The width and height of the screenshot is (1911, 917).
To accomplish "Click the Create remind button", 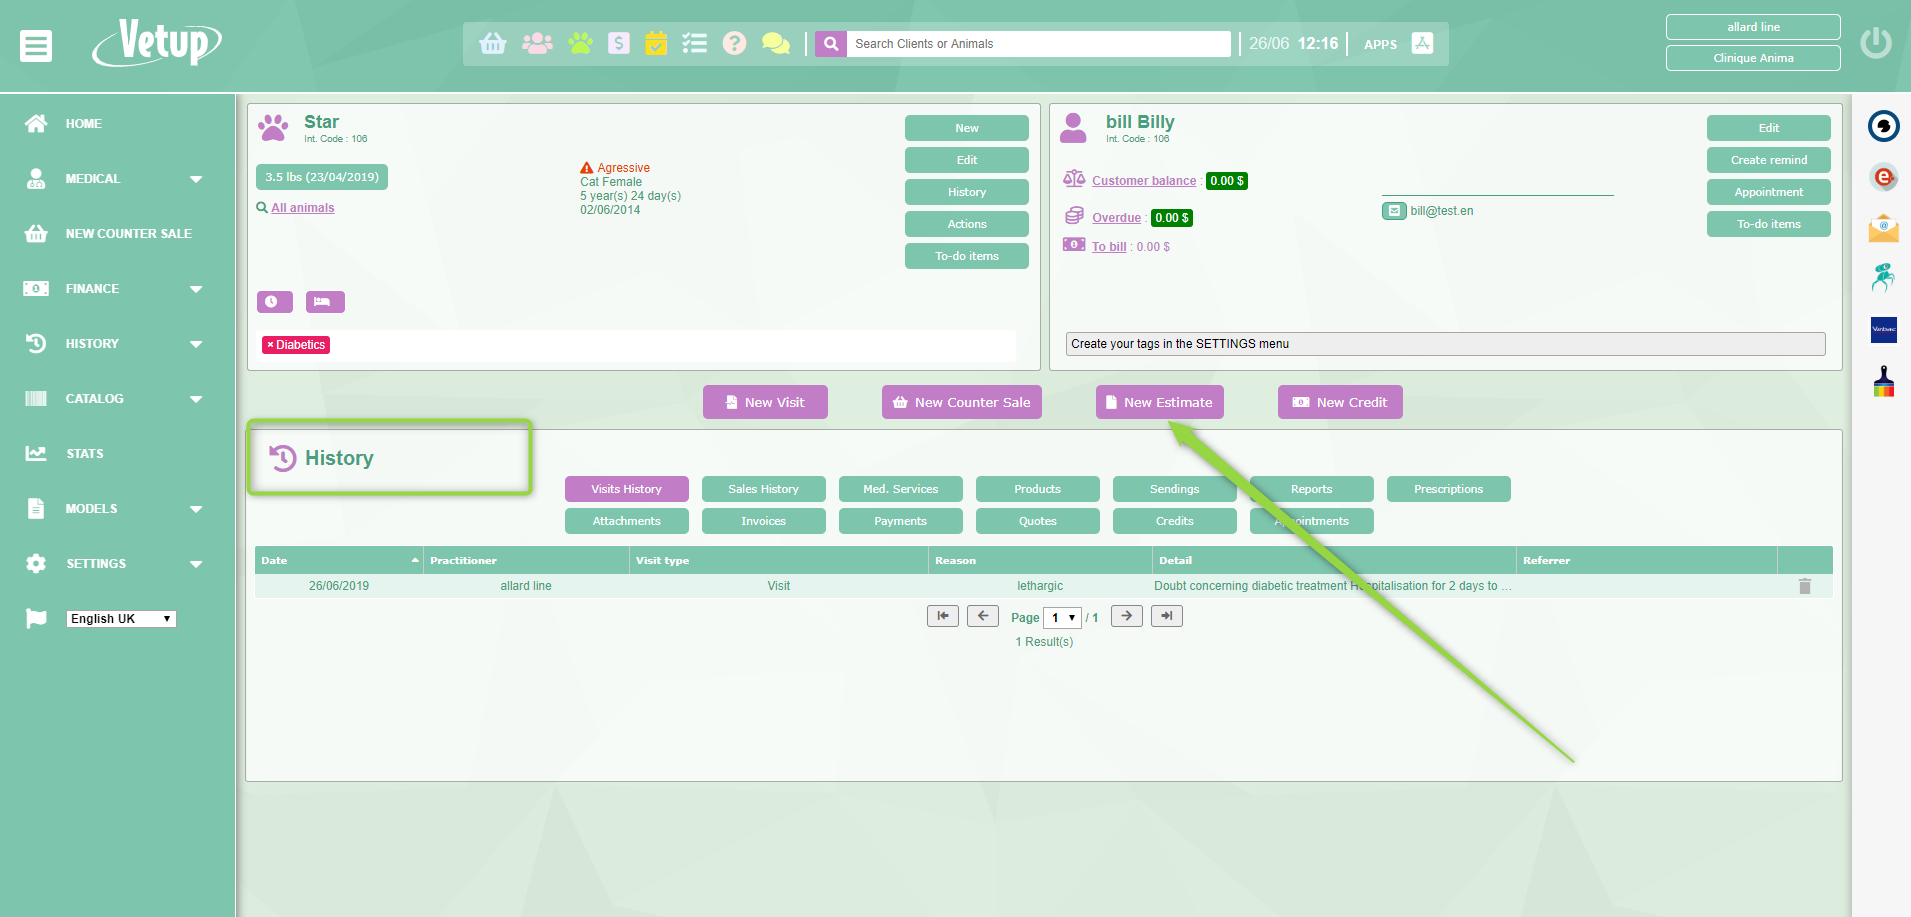I will tap(1769, 160).
